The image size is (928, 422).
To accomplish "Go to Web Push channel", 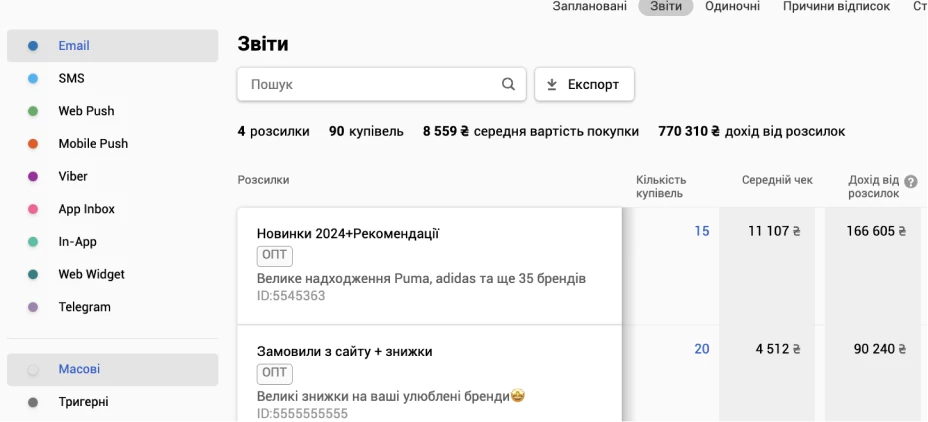I will (x=86, y=111).
